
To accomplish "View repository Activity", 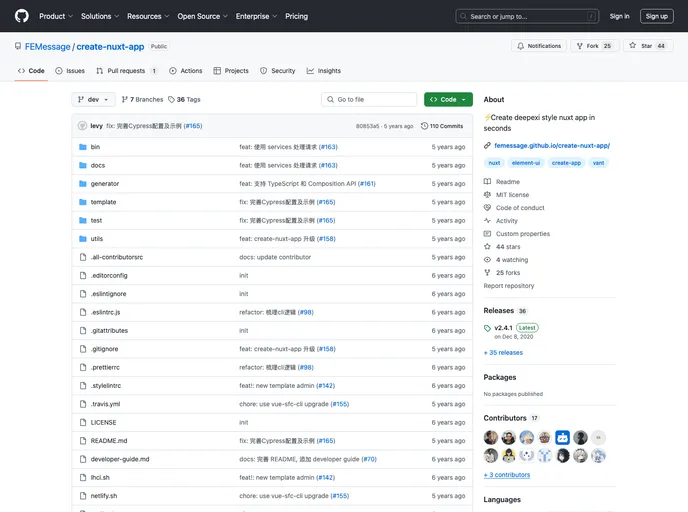I will (501, 221).
